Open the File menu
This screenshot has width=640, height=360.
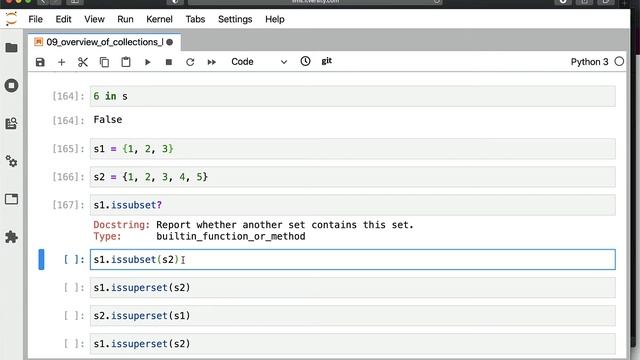coord(36,19)
